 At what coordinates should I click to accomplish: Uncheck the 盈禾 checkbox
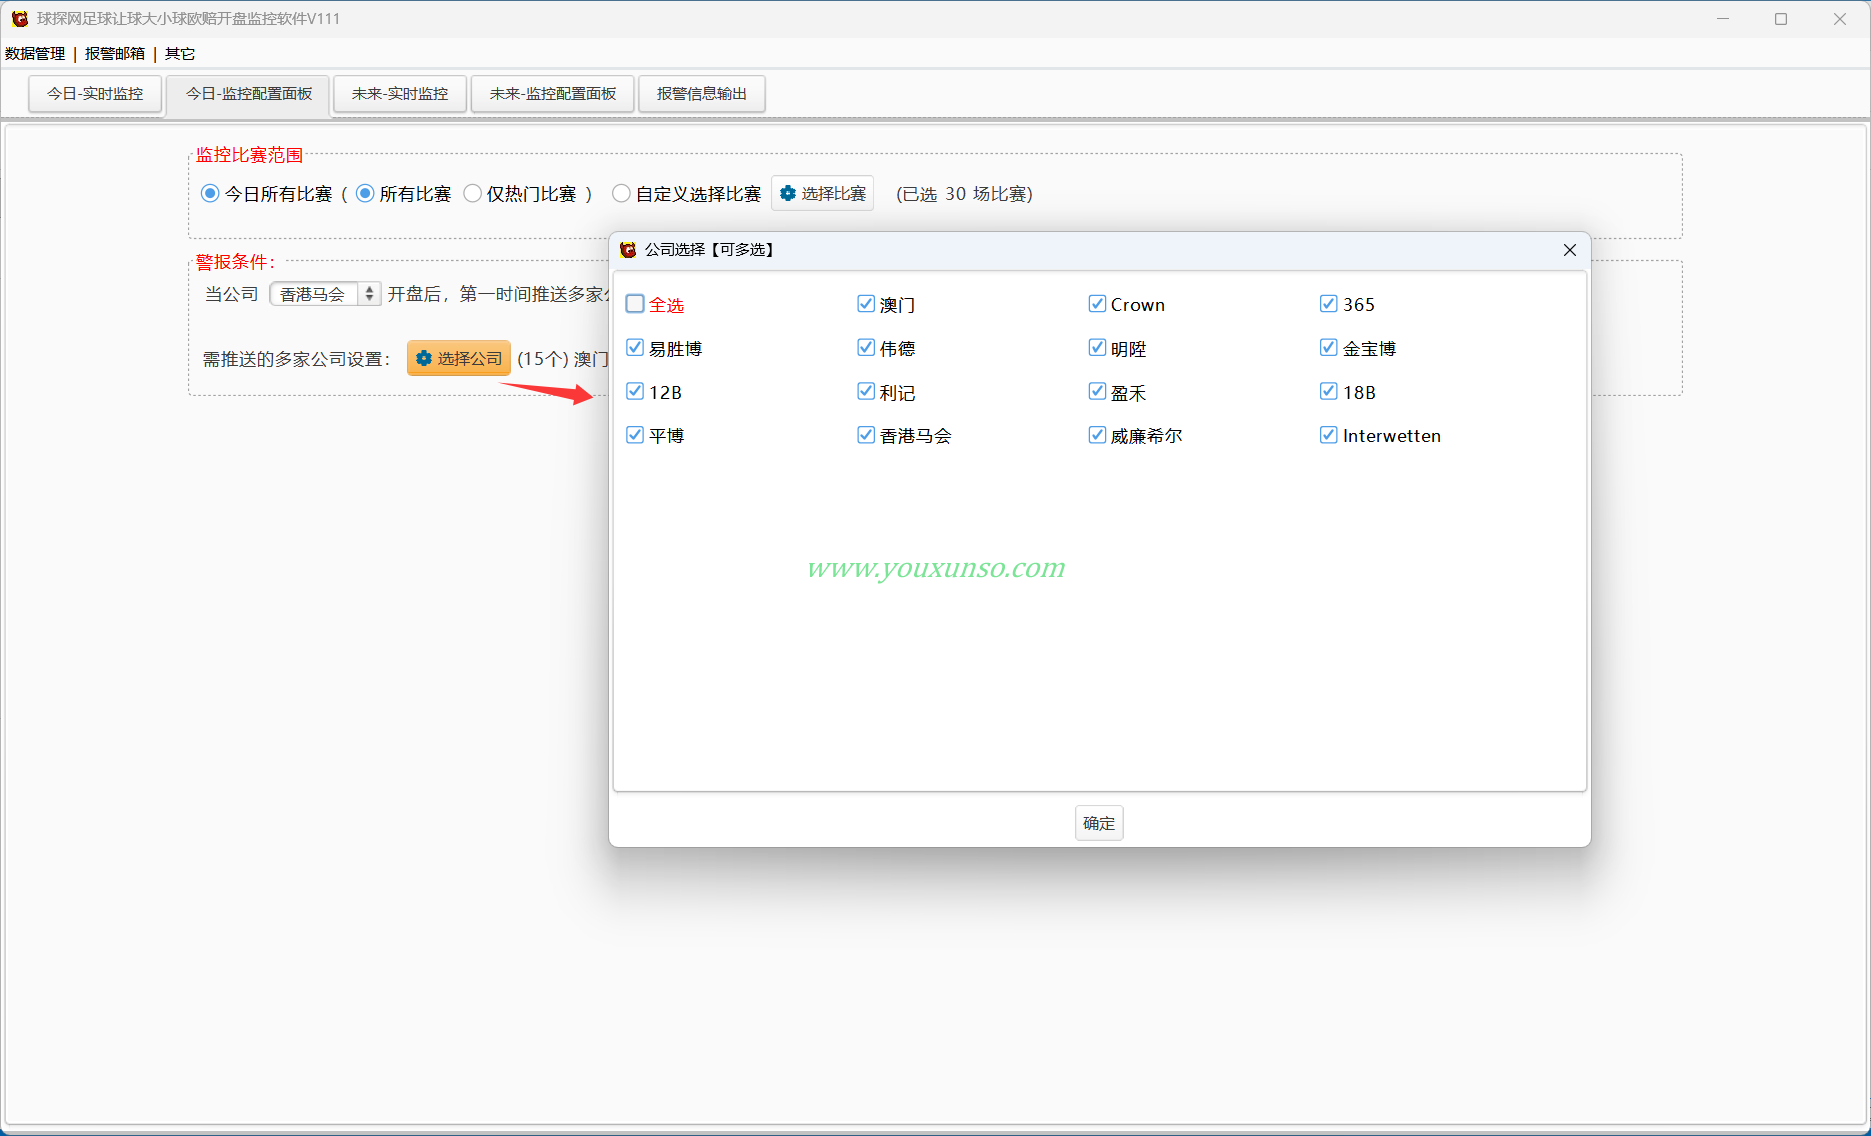pyautogui.click(x=1097, y=391)
